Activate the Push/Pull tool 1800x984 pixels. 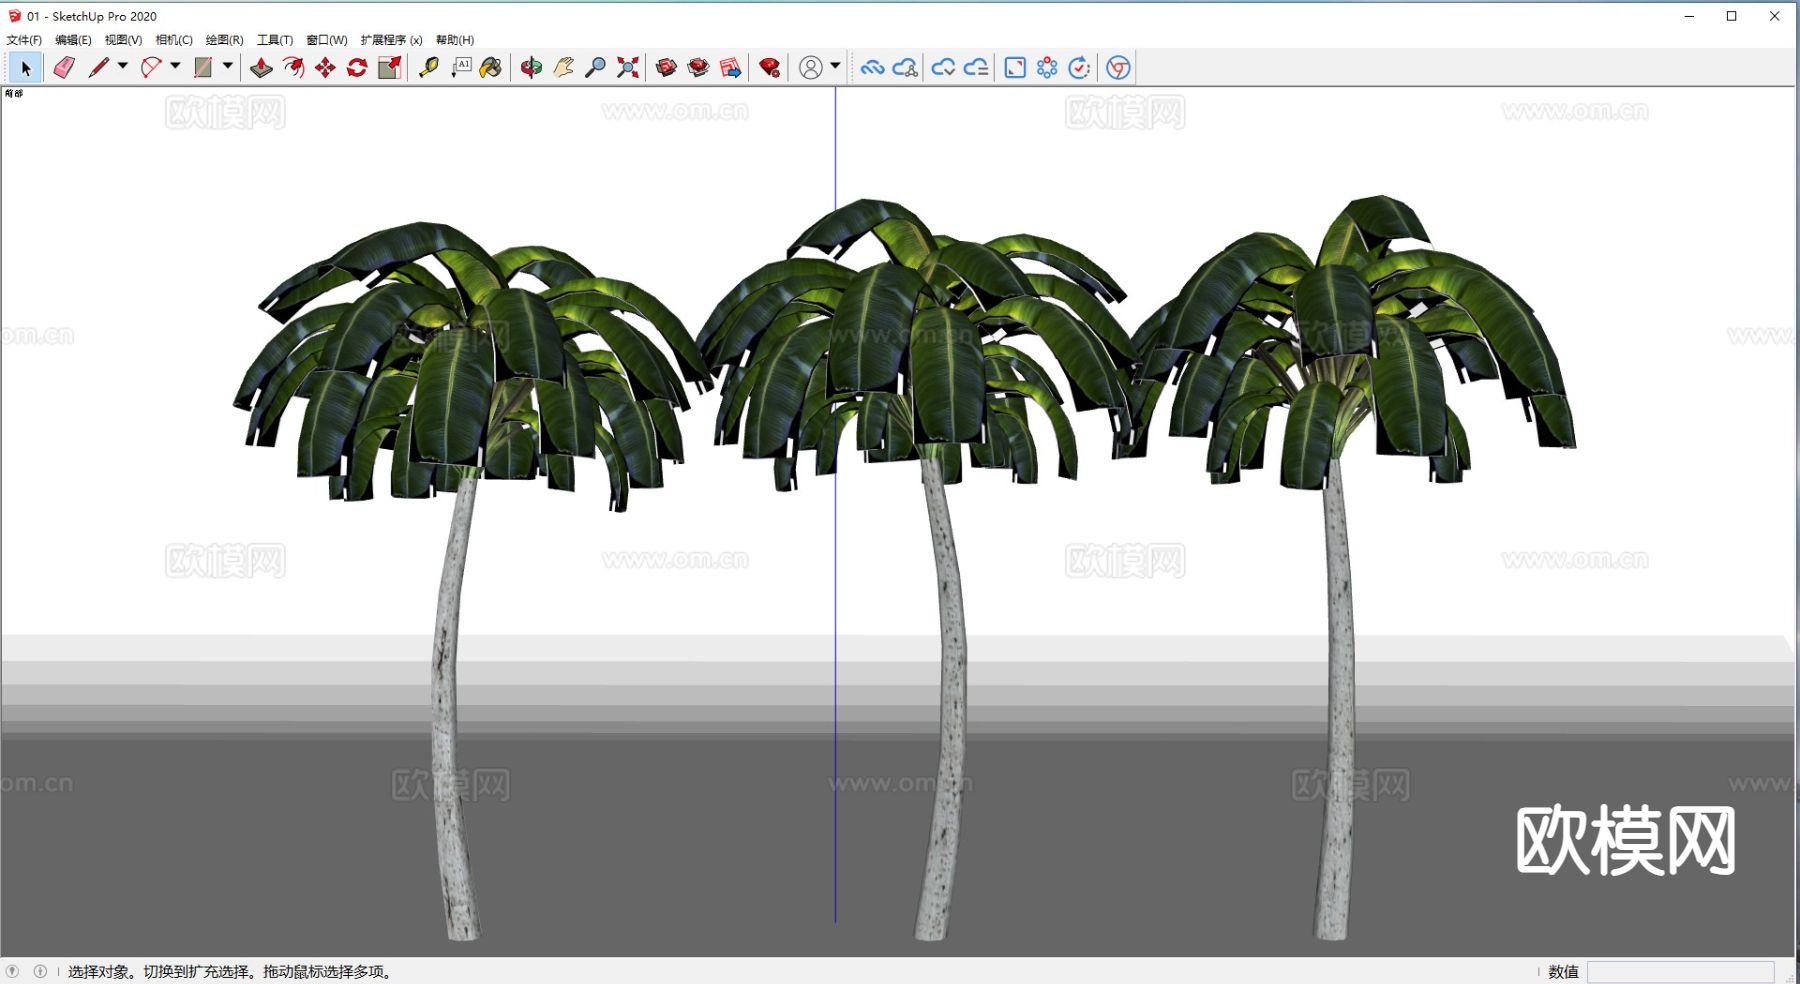click(261, 68)
